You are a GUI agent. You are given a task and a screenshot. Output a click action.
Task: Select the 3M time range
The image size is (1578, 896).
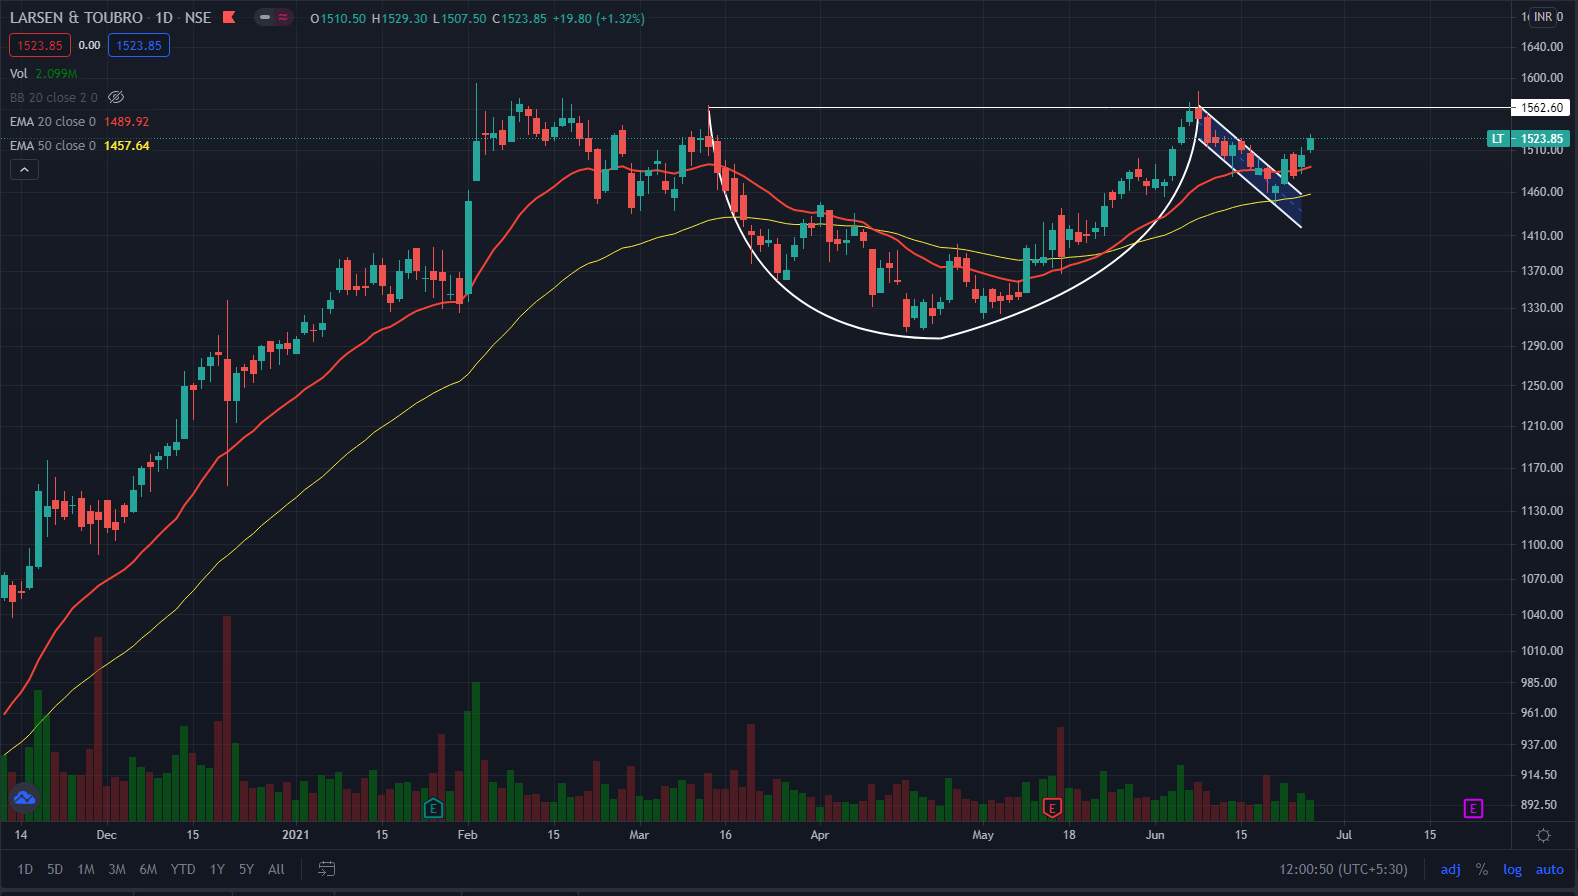117,869
